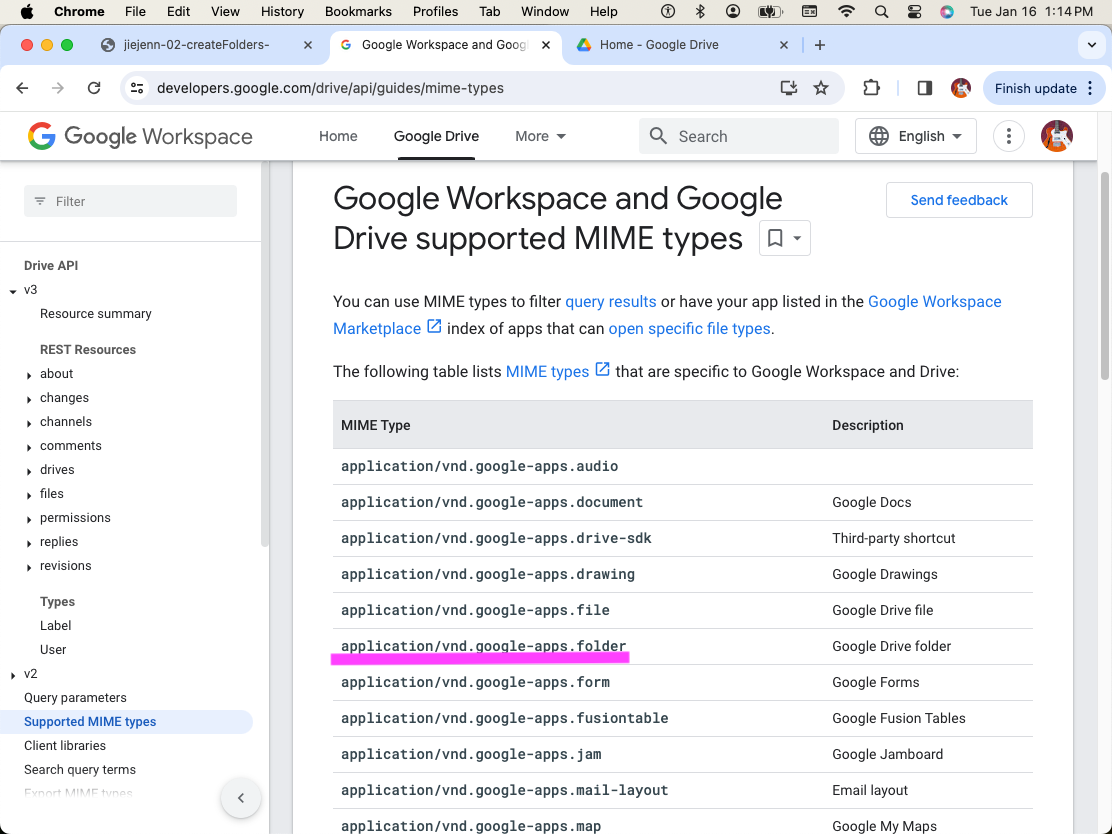Viewport: 1112px width, 834px height.
Task: Click the browser back arrow
Action: (23, 88)
